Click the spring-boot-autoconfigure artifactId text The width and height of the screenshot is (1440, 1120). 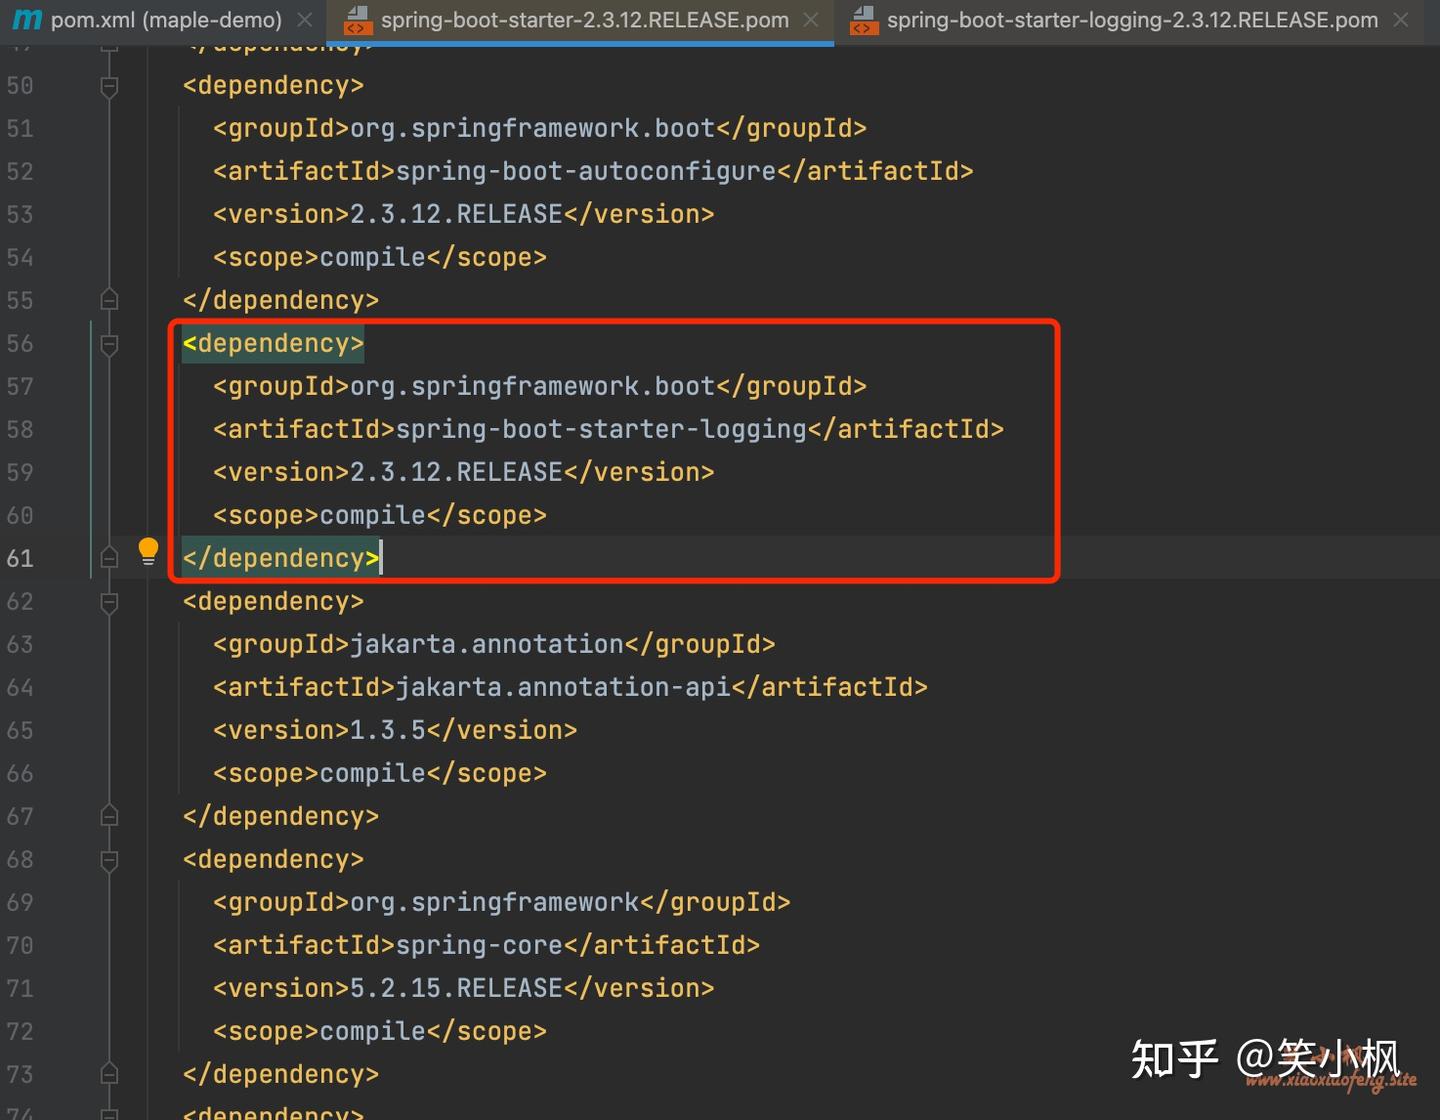[584, 170]
